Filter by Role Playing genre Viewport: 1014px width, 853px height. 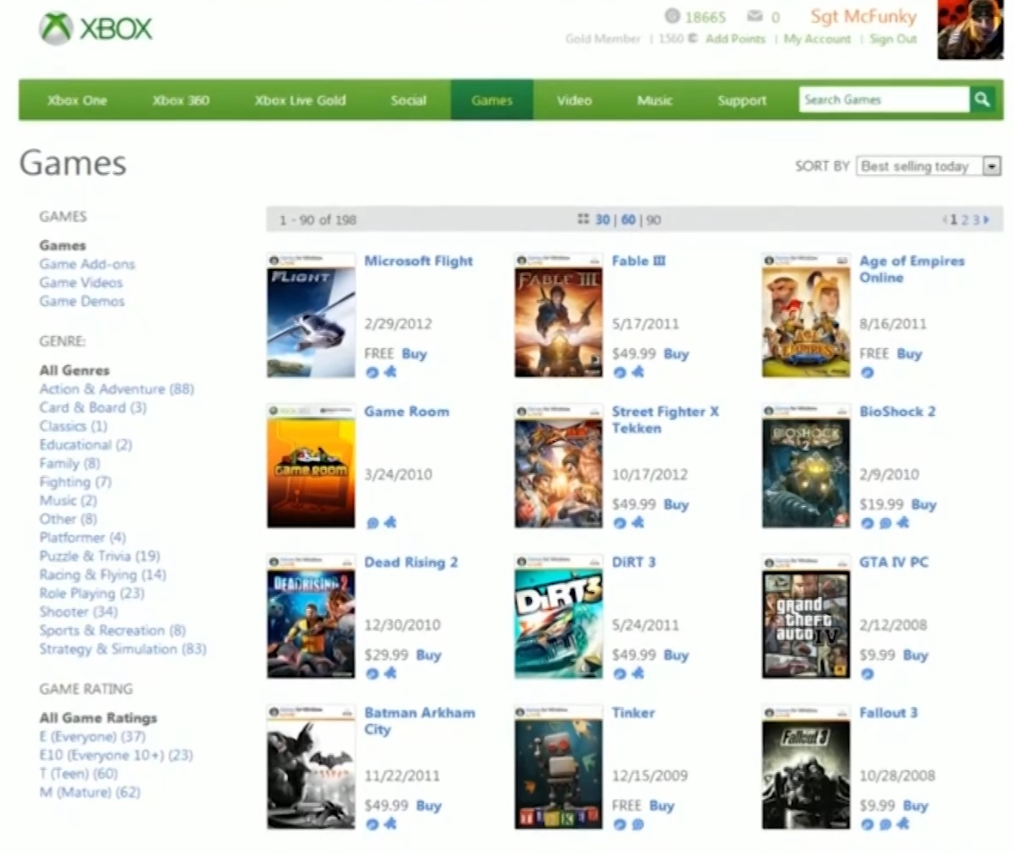pos(92,594)
